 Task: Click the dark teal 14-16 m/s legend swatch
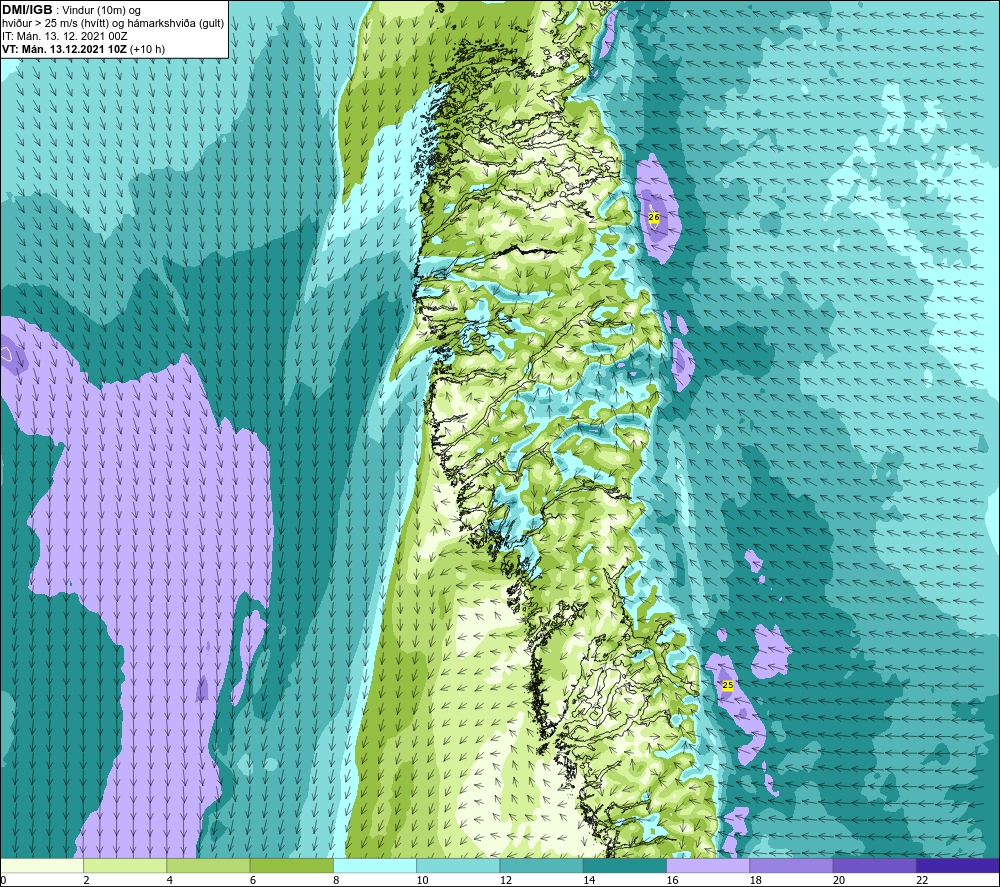pyautogui.click(x=624, y=865)
